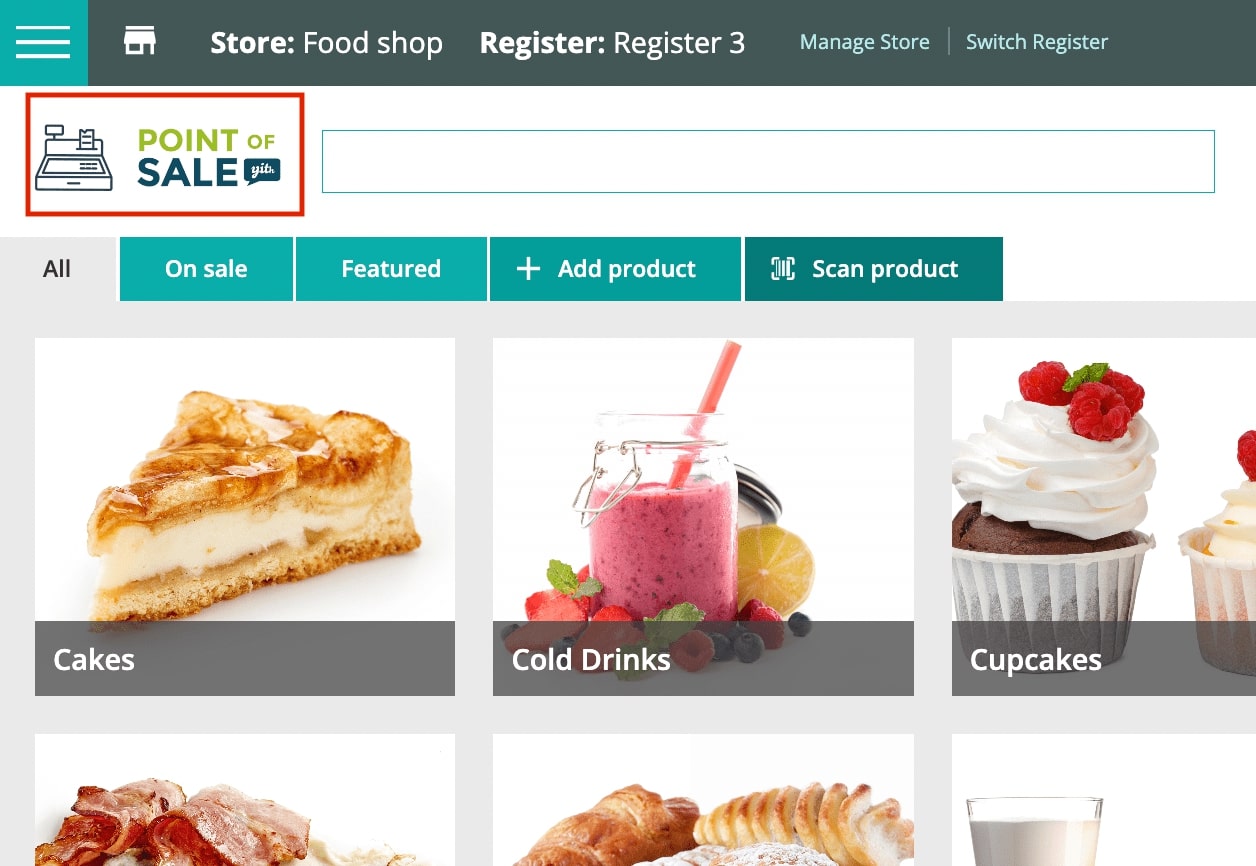This screenshot has width=1256, height=866.
Task: Click the cash register logo icon
Action: tap(74, 158)
